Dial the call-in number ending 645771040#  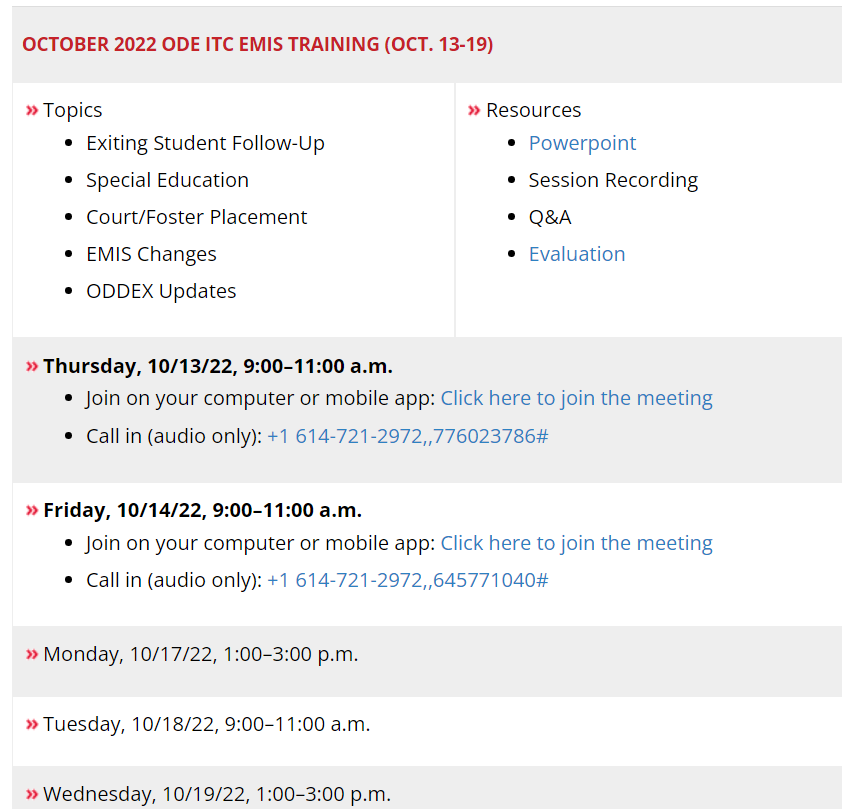point(407,580)
